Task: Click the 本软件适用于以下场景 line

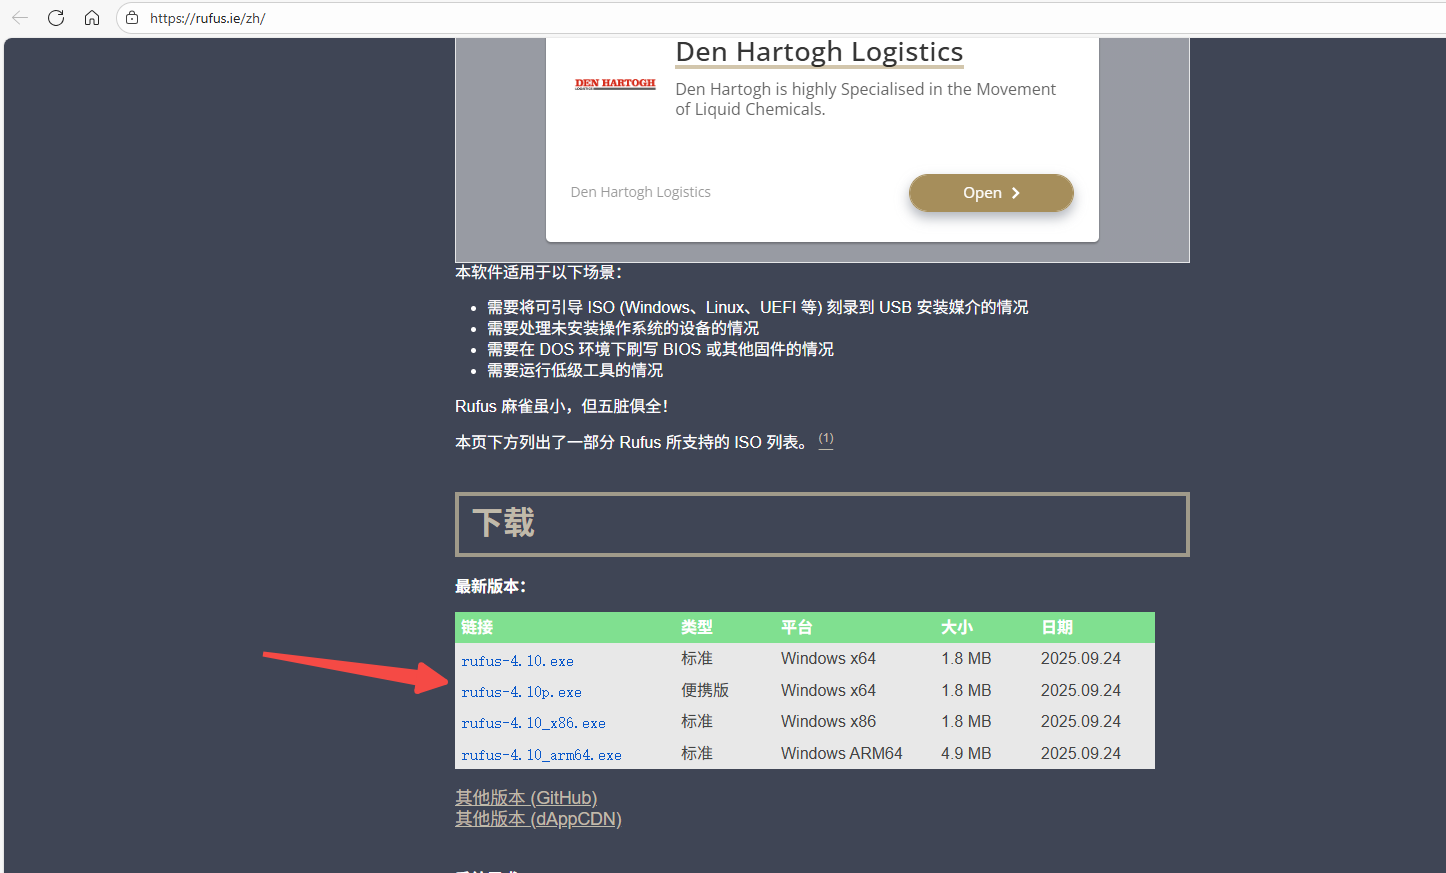Action: click(x=539, y=272)
